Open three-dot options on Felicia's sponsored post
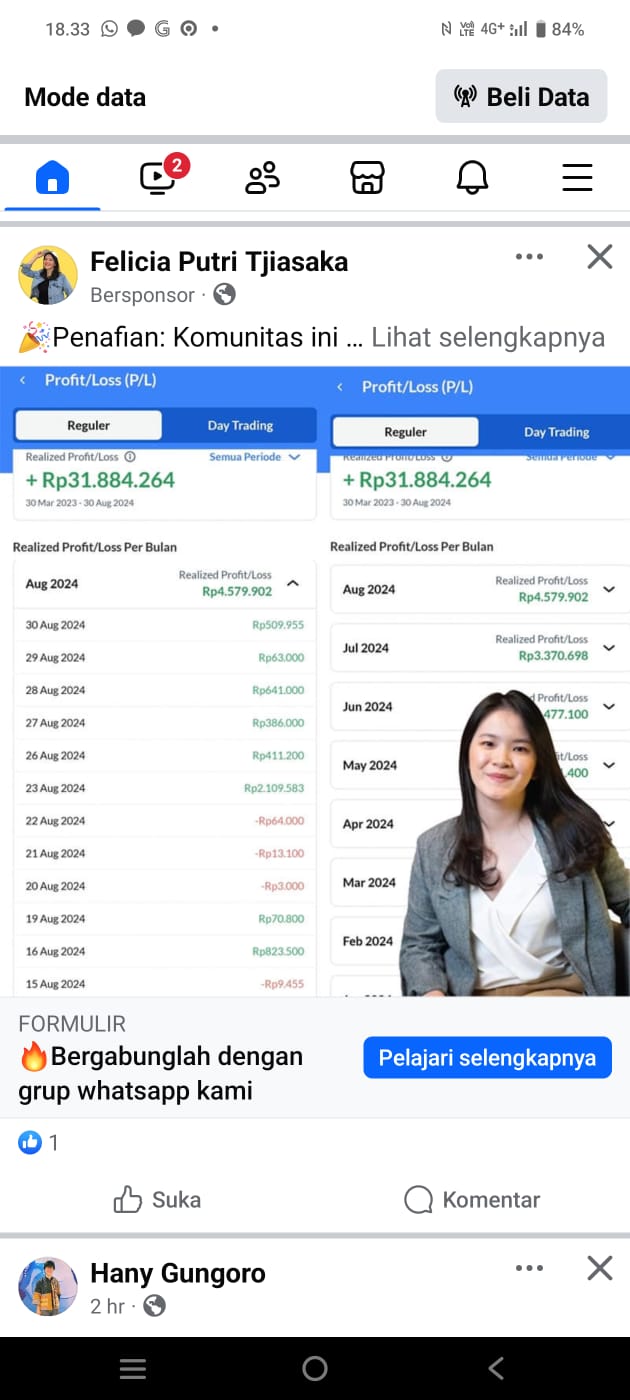The width and height of the screenshot is (630, 1400). [x=529, y=257]
